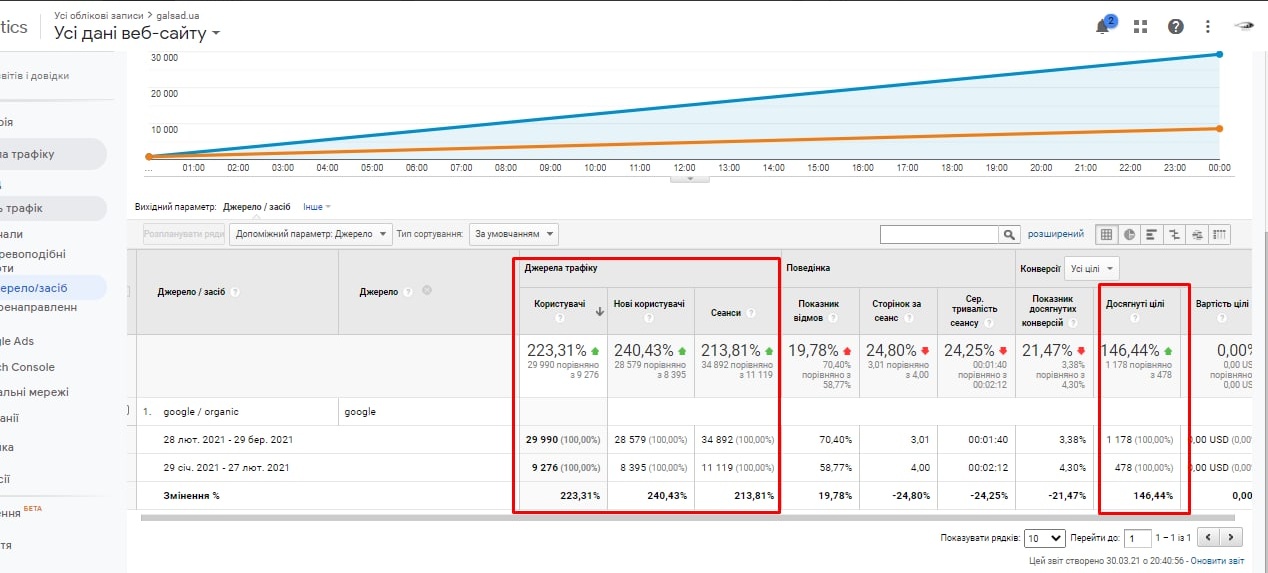The height and width of the screenshot is (573, 1268).
Task: Click the table search magnifier button
Action: click(1010, 234)
